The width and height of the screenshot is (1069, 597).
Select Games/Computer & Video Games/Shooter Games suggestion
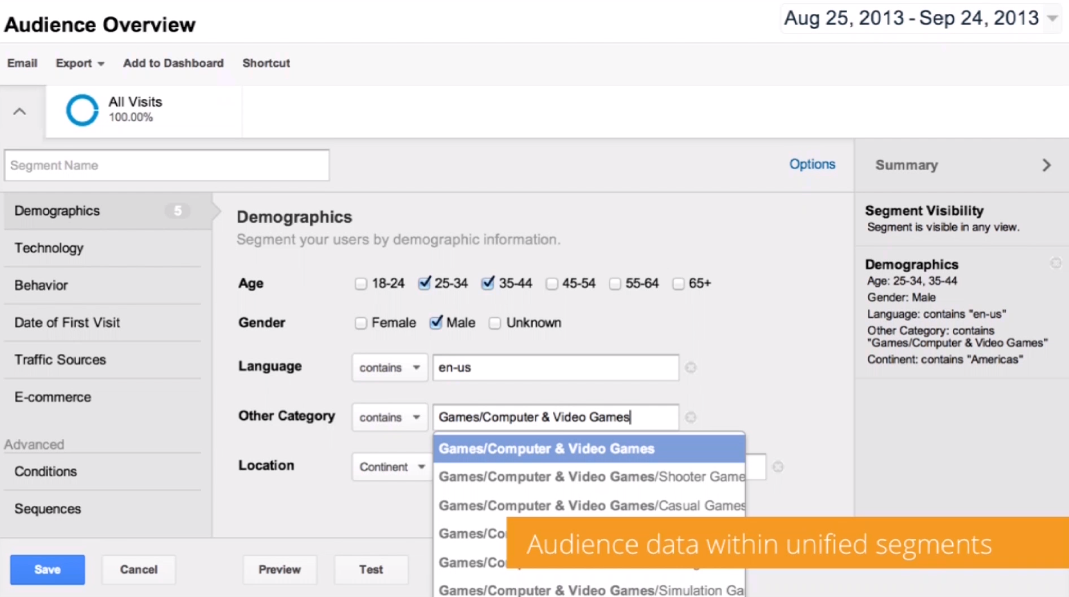pos(591,477)
